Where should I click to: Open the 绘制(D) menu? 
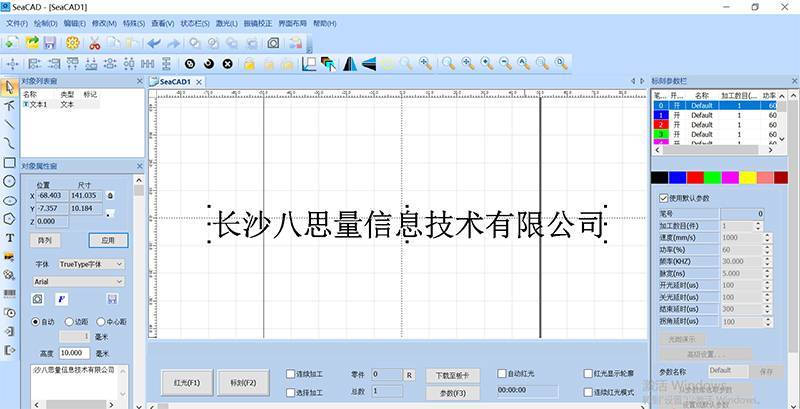pyautogui.click(x=46, y=23)
